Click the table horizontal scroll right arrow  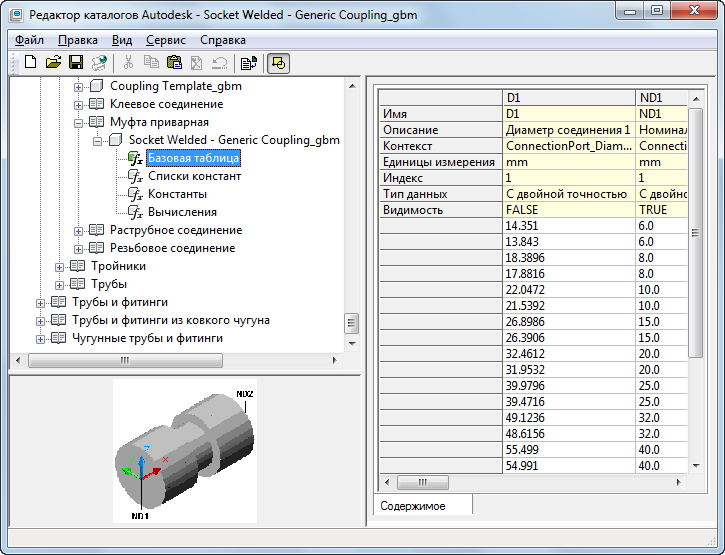click(678, 482)
